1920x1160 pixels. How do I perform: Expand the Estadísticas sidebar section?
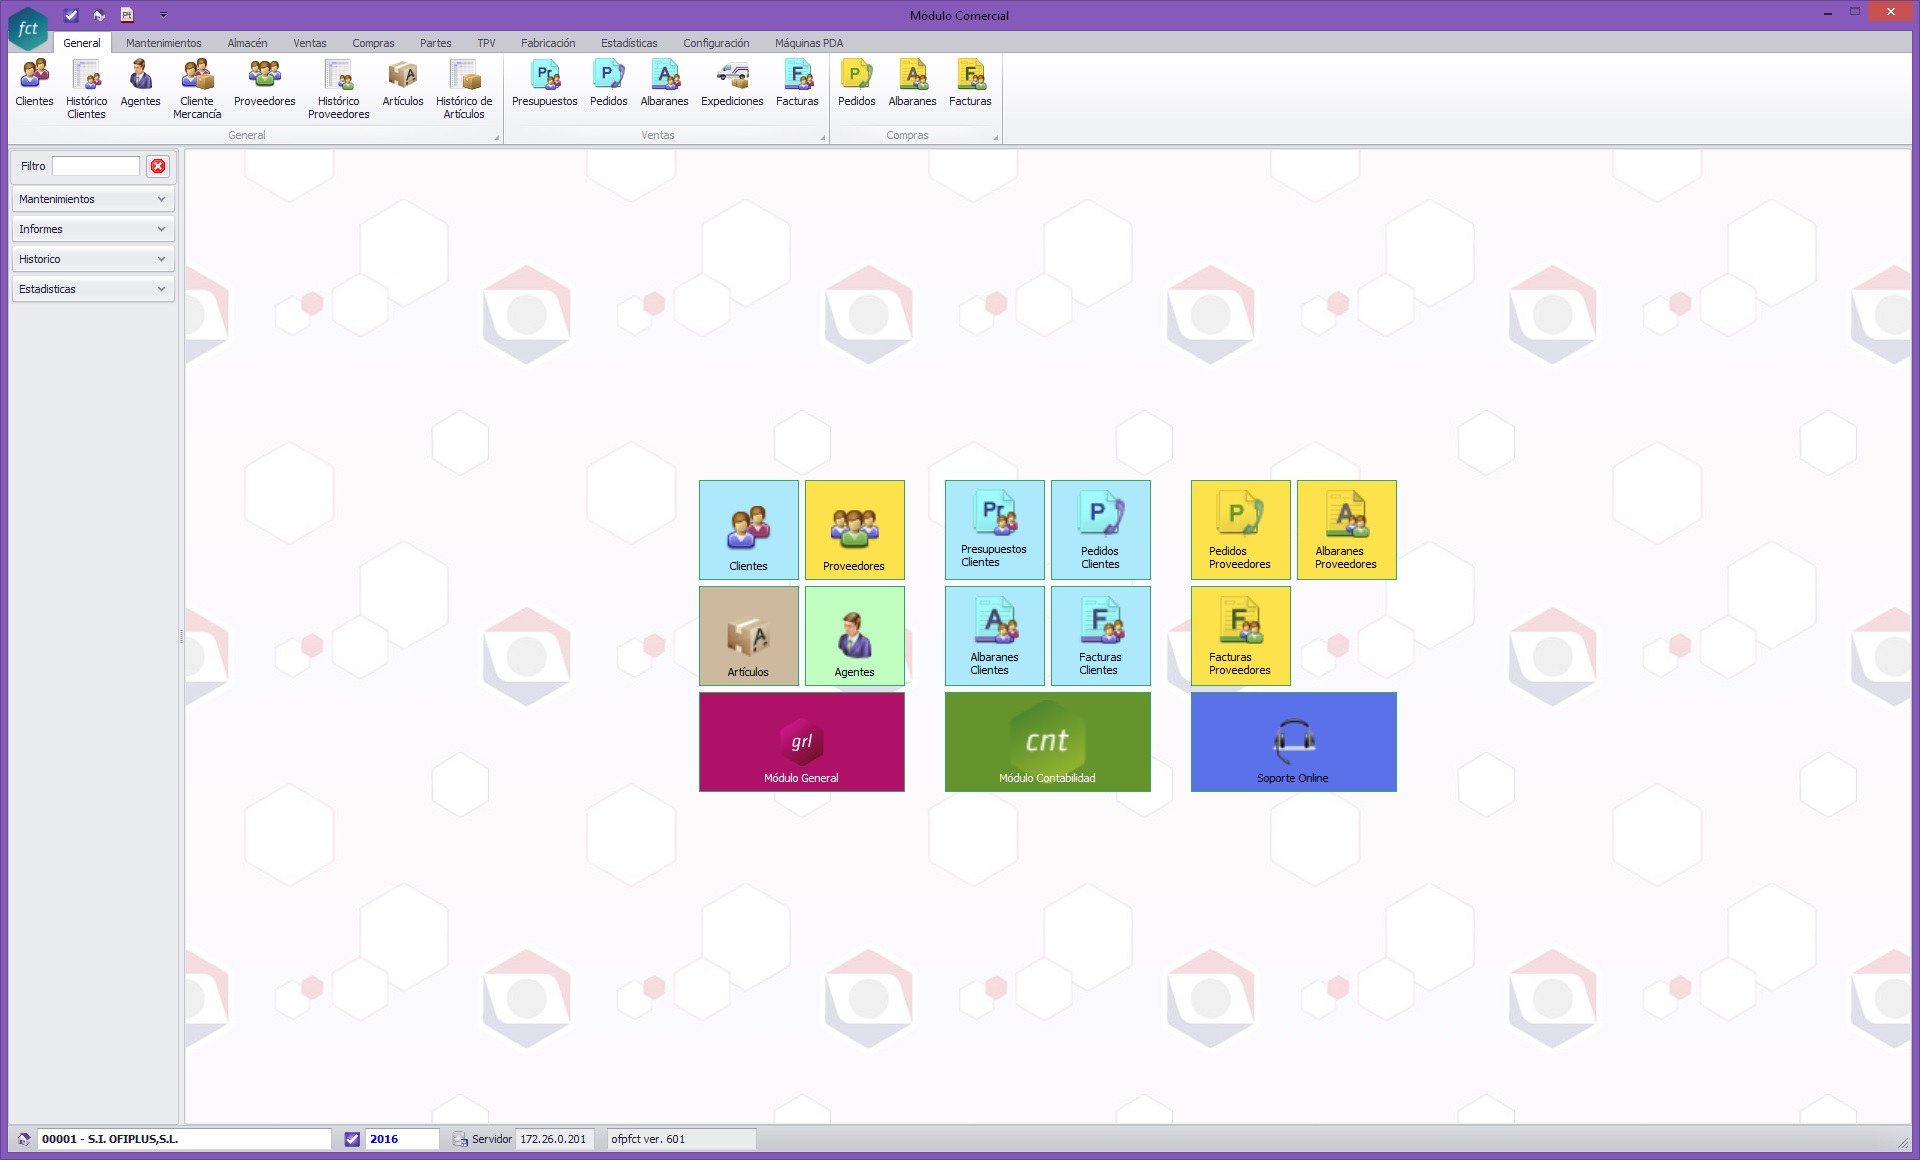point(93,289)
